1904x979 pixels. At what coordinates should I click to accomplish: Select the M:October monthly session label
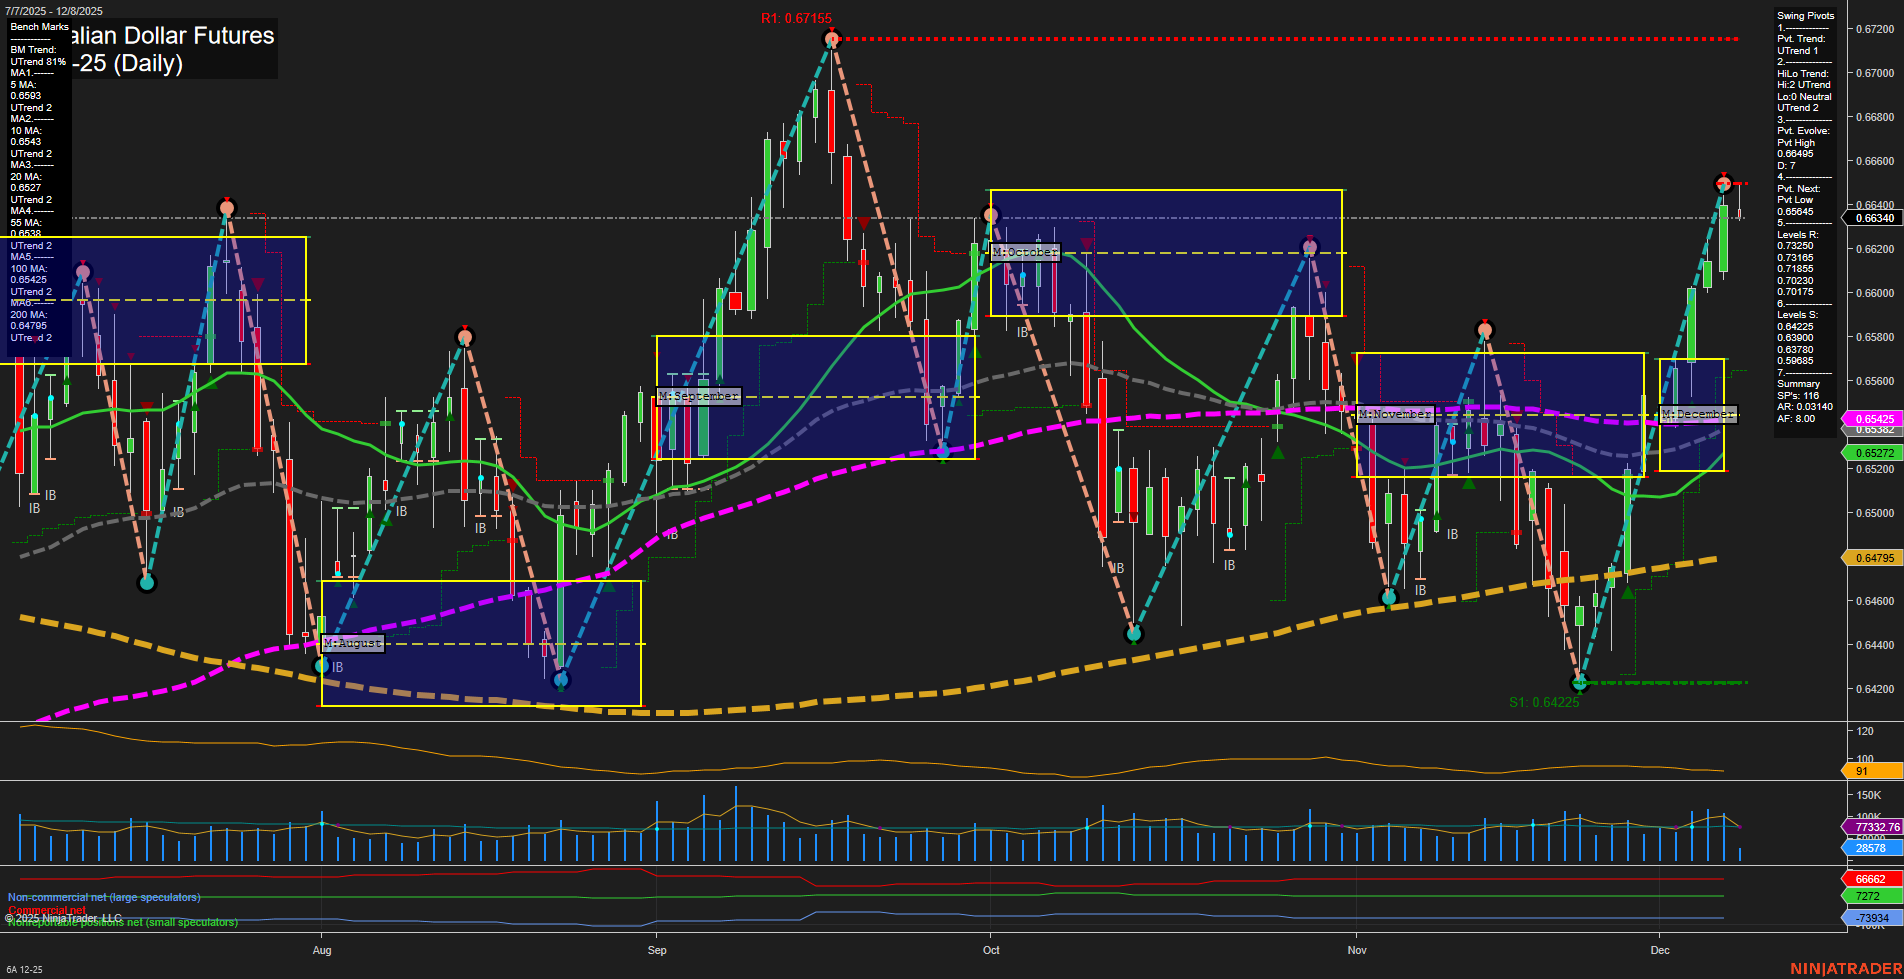click(x=1025, y=252)
